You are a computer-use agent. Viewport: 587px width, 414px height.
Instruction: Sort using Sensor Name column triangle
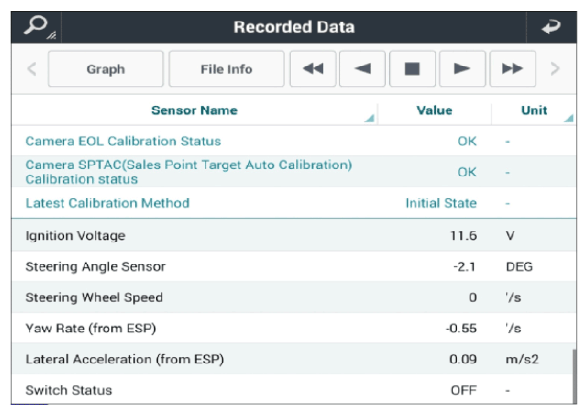click(369, 118)
